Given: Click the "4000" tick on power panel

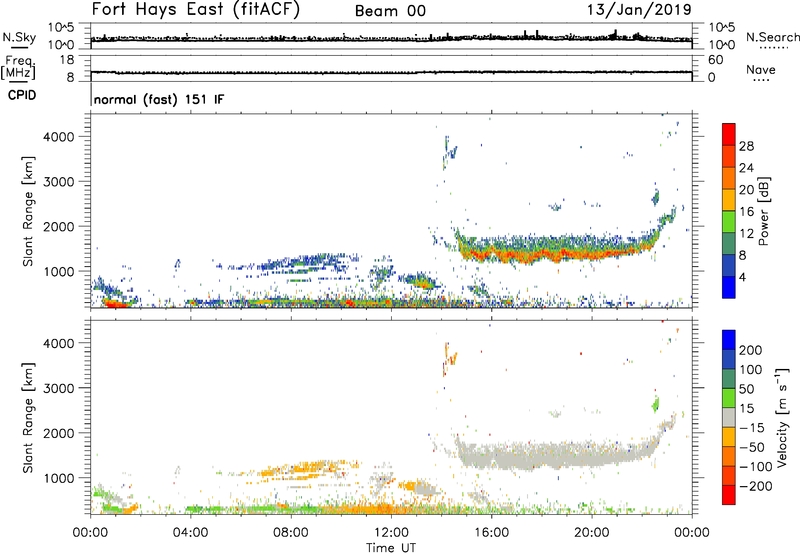Looking at the screenshot, I should [x=59, y=137].
